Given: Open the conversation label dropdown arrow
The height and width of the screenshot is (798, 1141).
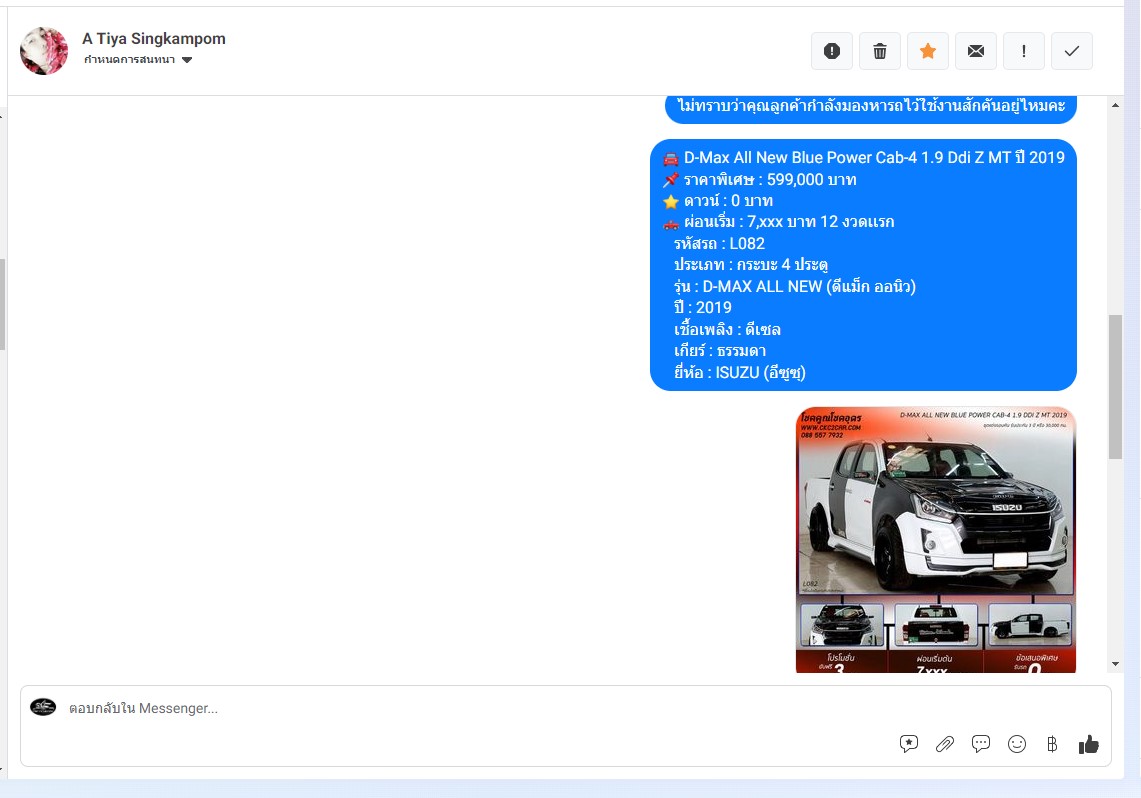Looking at the screenshot, I should [187, 60].
